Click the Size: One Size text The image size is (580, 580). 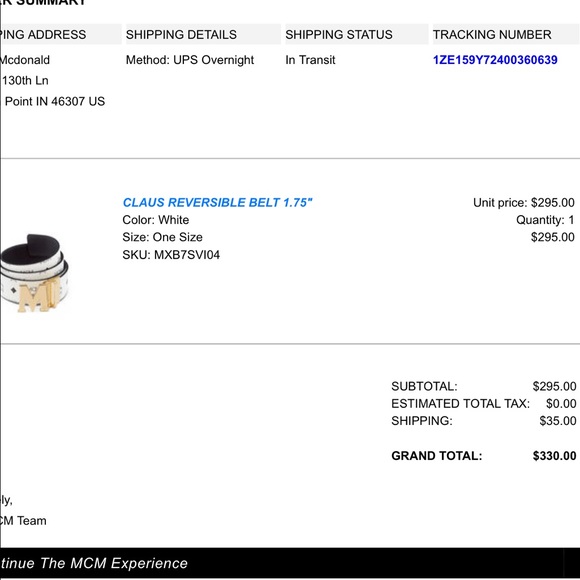(x=162, y=237)
